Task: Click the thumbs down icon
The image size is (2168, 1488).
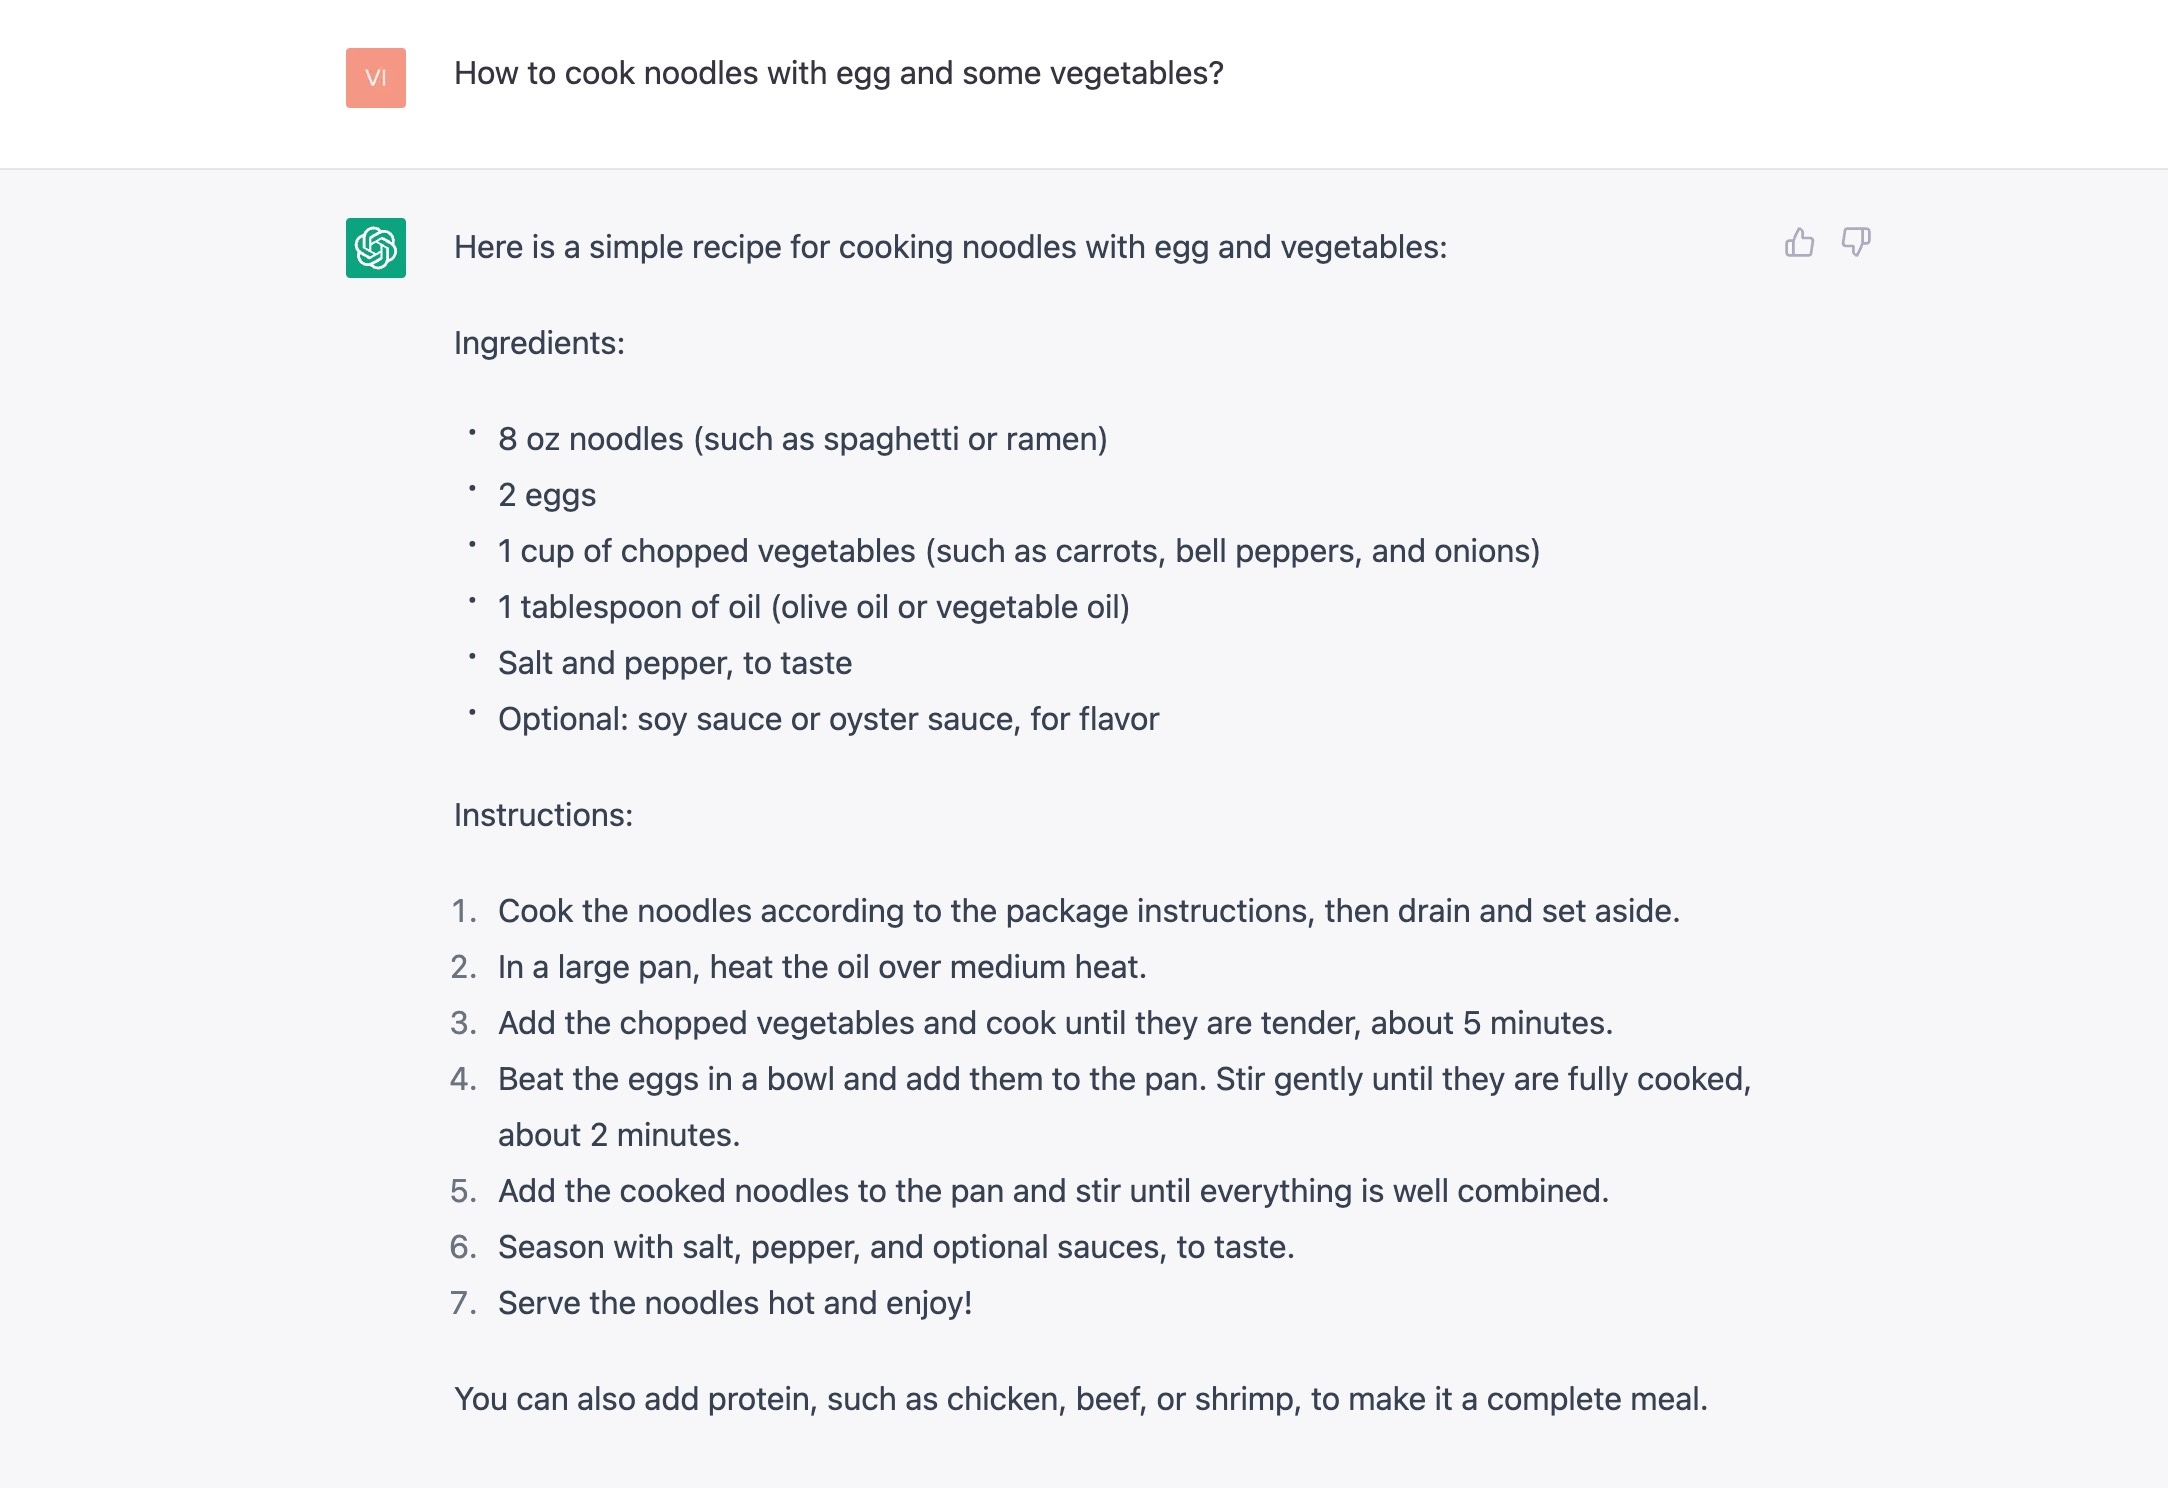Action: 1856,243
